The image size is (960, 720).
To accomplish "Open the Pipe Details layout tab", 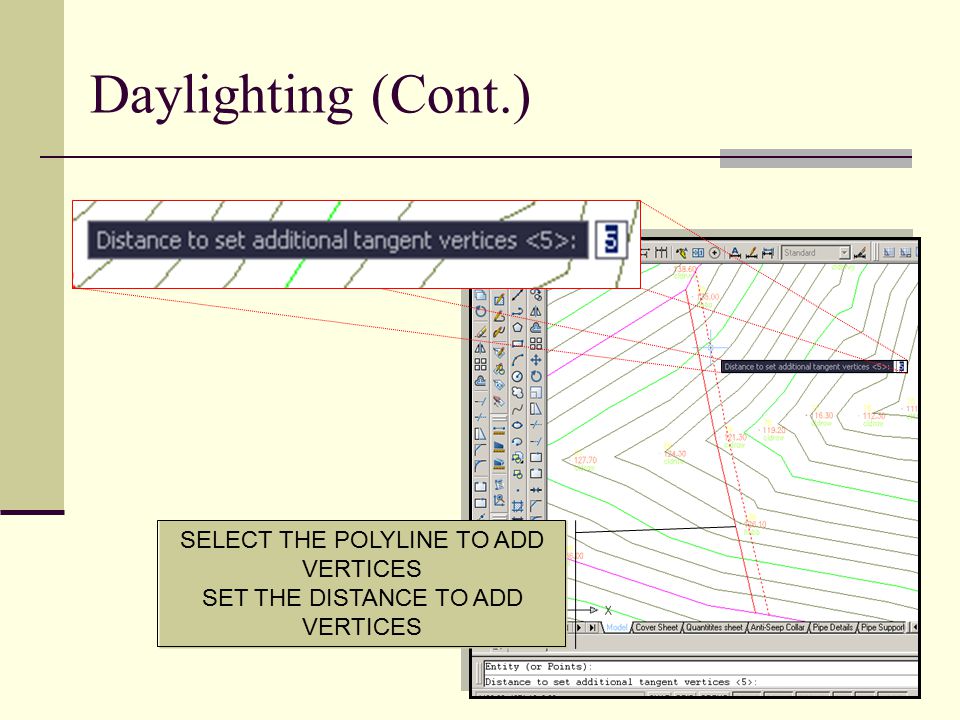I will [x=833, y=628].
